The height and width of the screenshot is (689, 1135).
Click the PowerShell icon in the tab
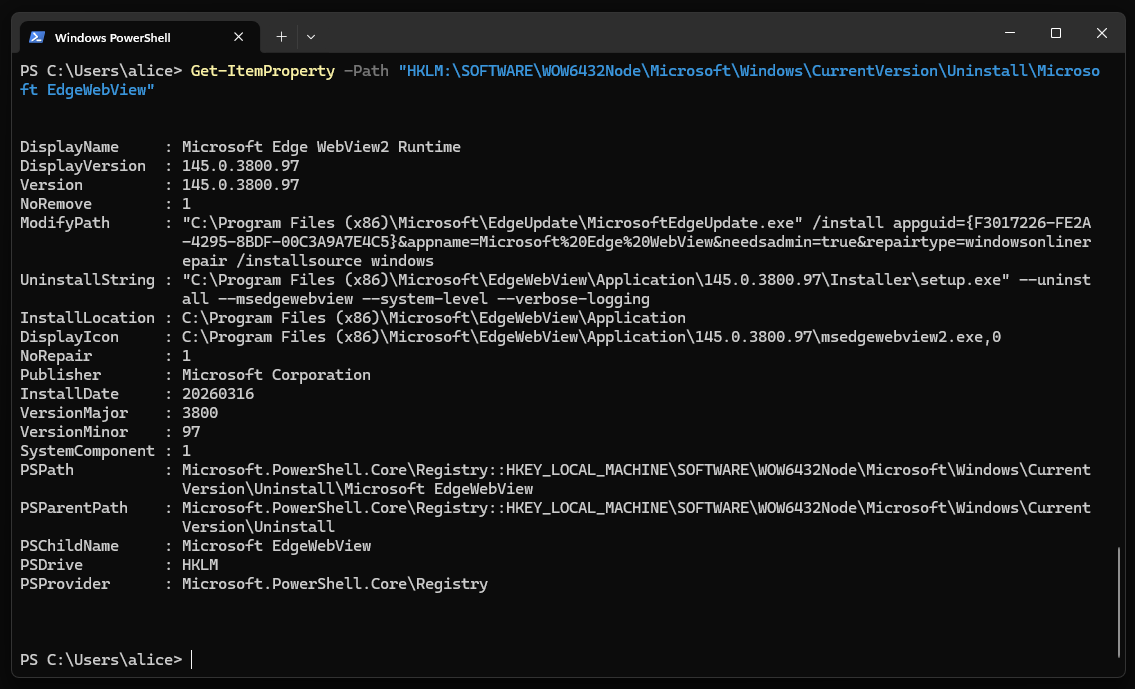(37, 37)
